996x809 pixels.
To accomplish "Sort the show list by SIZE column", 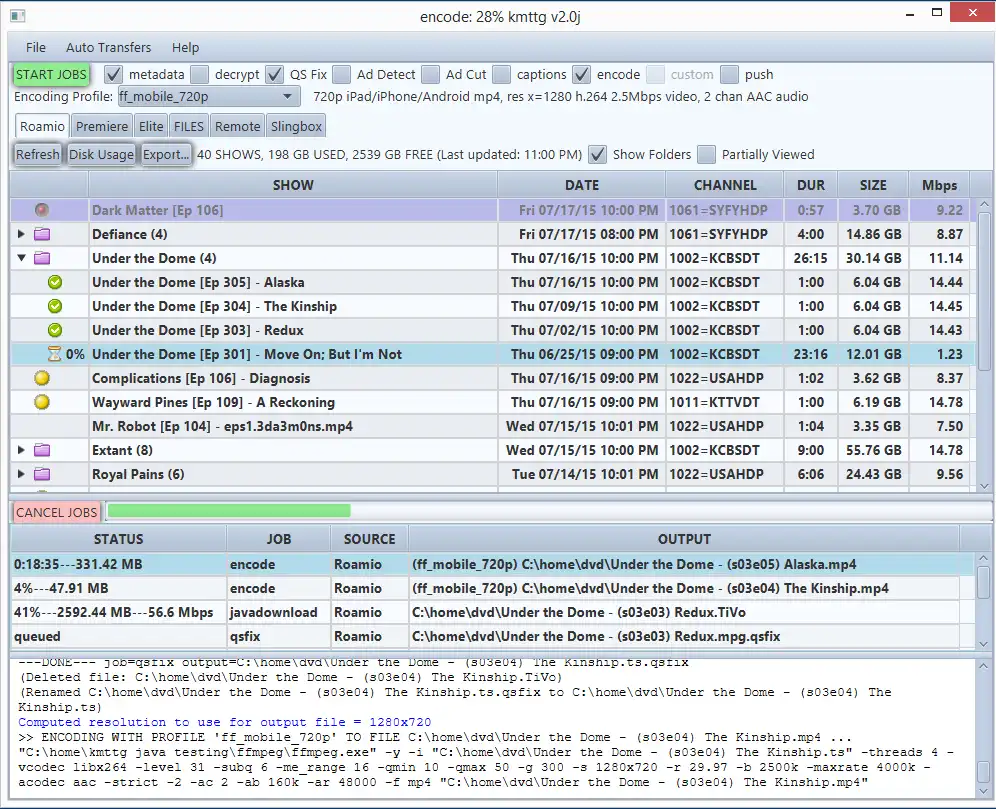I will coord(872,185).
